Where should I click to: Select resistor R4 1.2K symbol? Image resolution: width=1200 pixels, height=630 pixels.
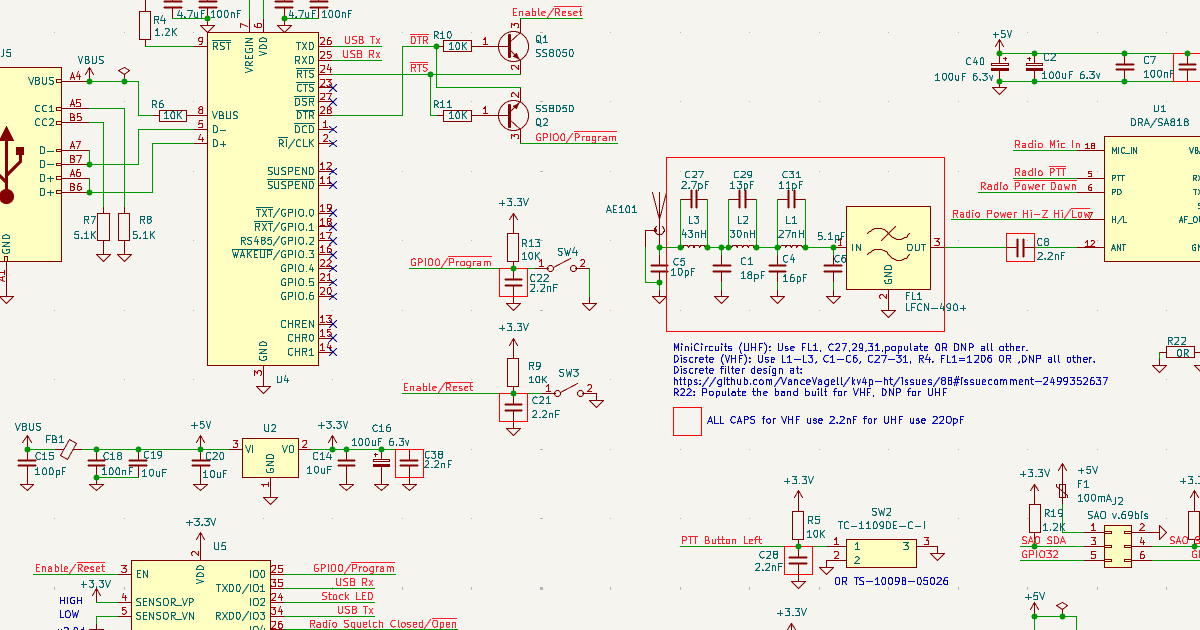146,25
